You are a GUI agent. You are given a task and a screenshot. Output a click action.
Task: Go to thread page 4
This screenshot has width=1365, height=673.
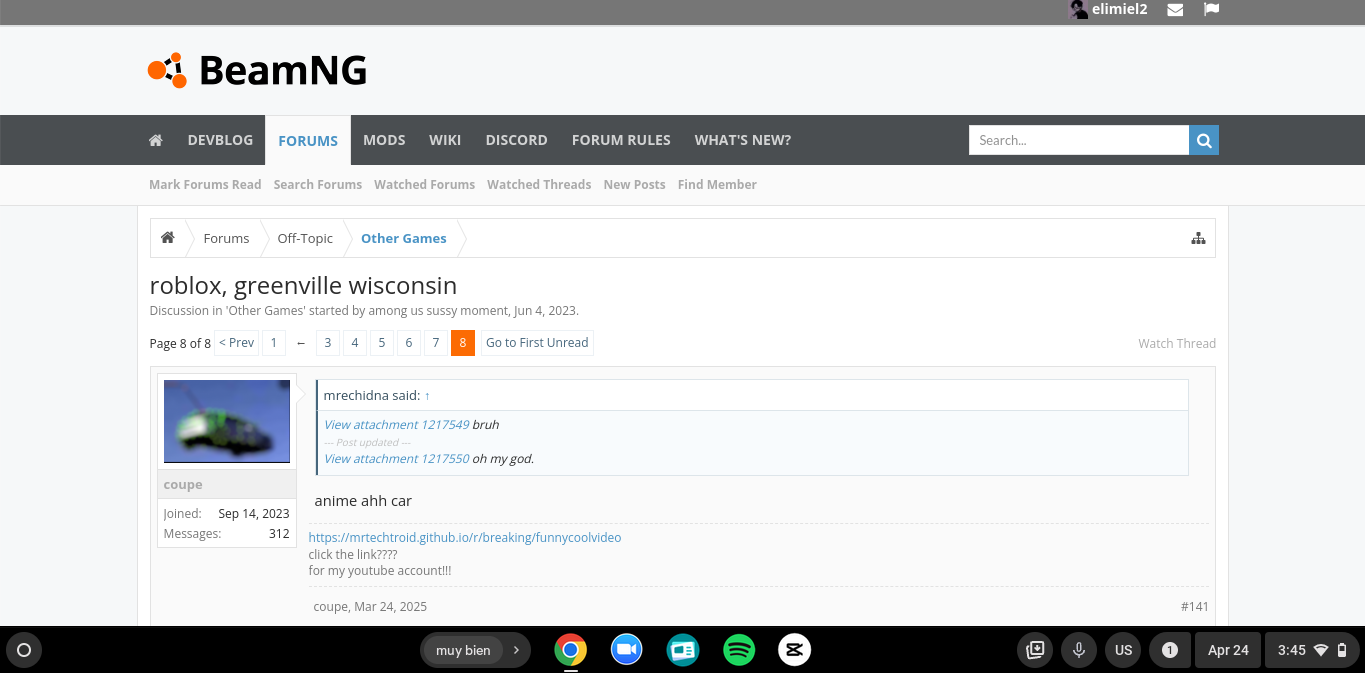354,343
